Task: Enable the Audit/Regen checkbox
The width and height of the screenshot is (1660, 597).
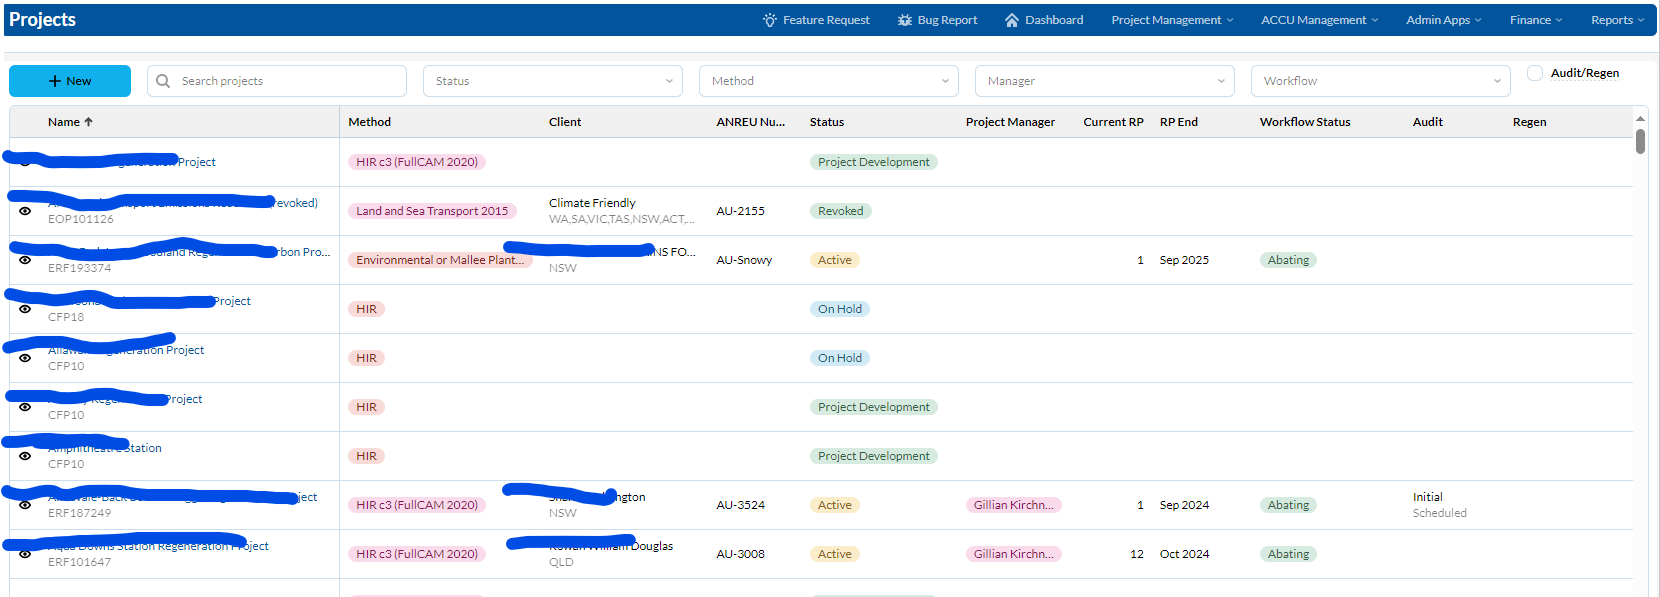Action: coord(1535,73)
